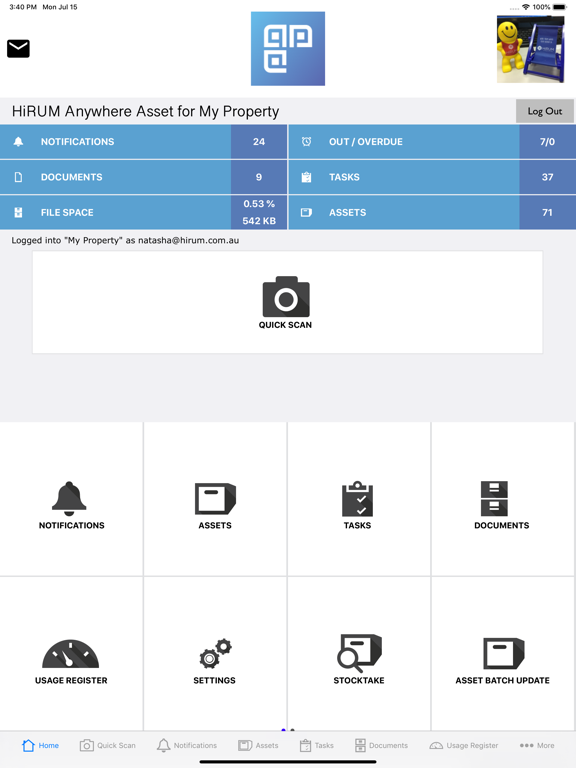Screen dimensions: 576x768
Task: Open the Settings gears tile
Action: coord(215,653)
